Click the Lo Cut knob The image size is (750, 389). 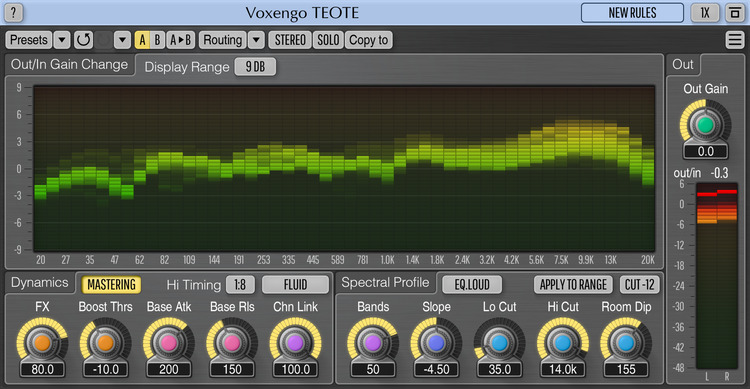pyautogui.click(x=499, y=343)
